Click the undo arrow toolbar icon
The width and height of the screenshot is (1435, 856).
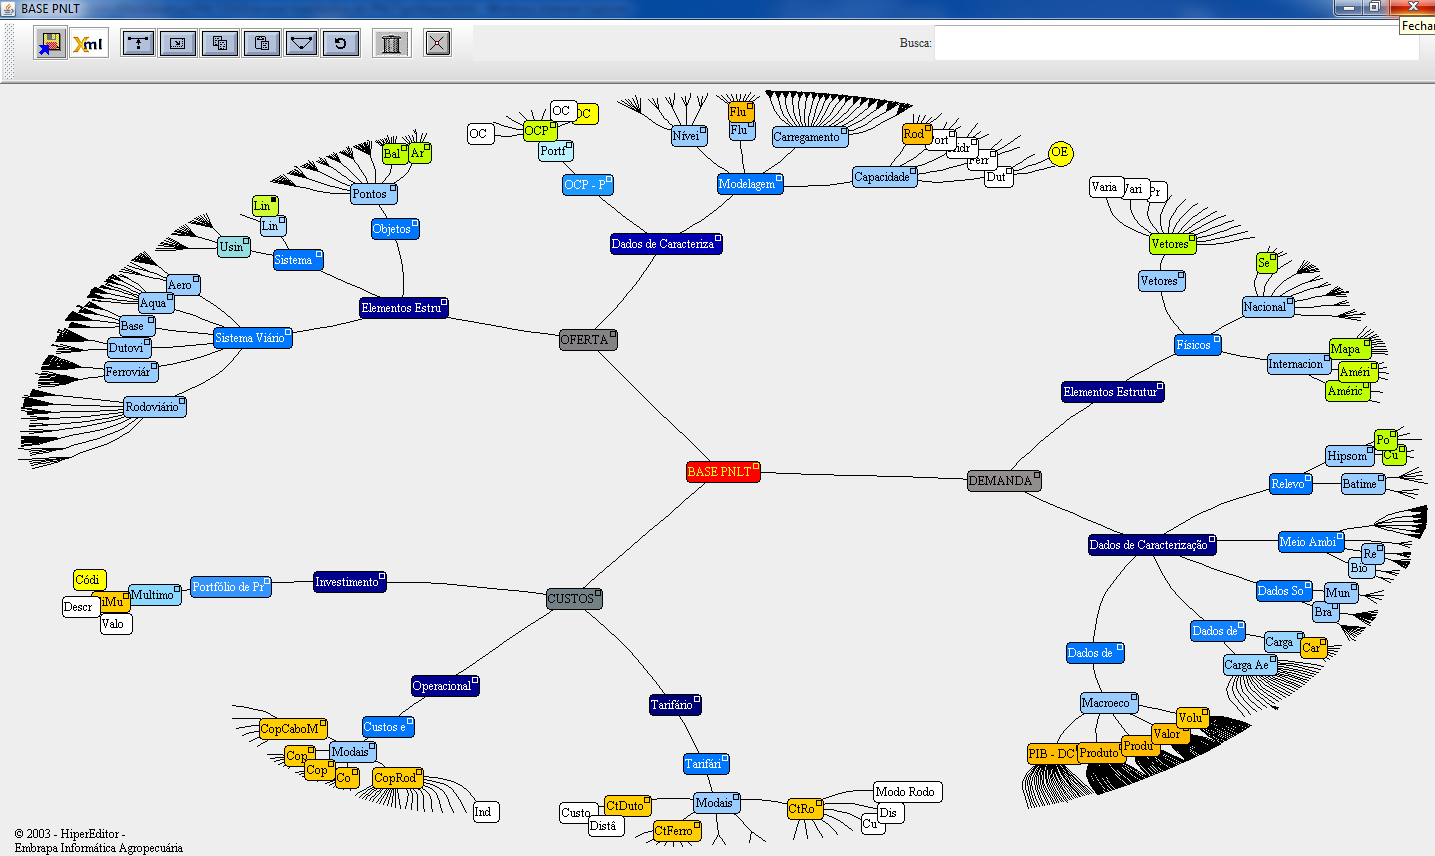[341, 43]
